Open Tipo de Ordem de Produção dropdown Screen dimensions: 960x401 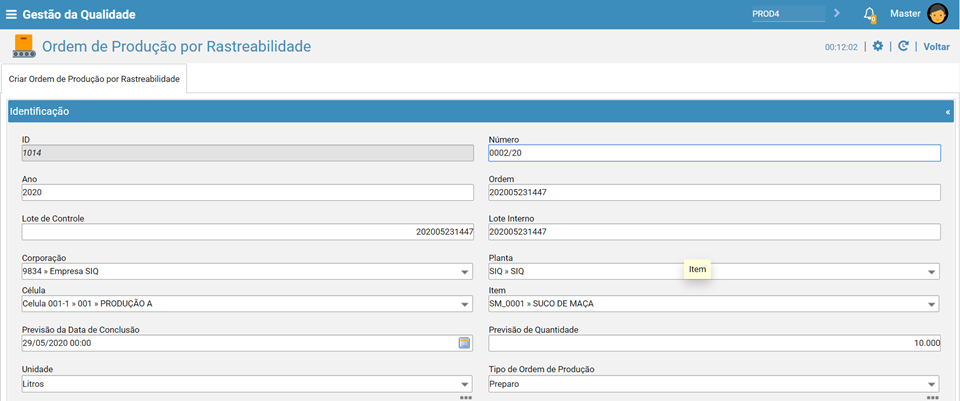tap(932, 384)
